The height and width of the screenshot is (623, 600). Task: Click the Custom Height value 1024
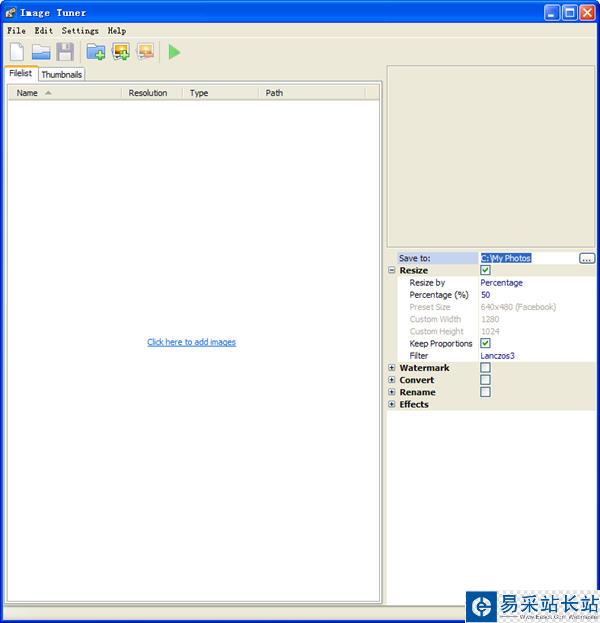pos(490,331)
